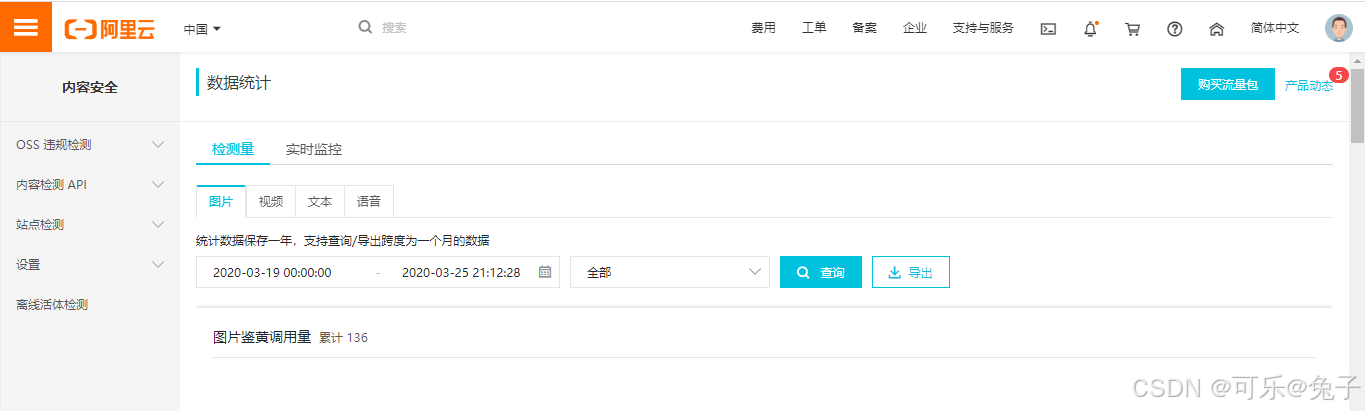Select the 语音 sub-tab
Viewport: 1365px width, 411px height.
369,201
